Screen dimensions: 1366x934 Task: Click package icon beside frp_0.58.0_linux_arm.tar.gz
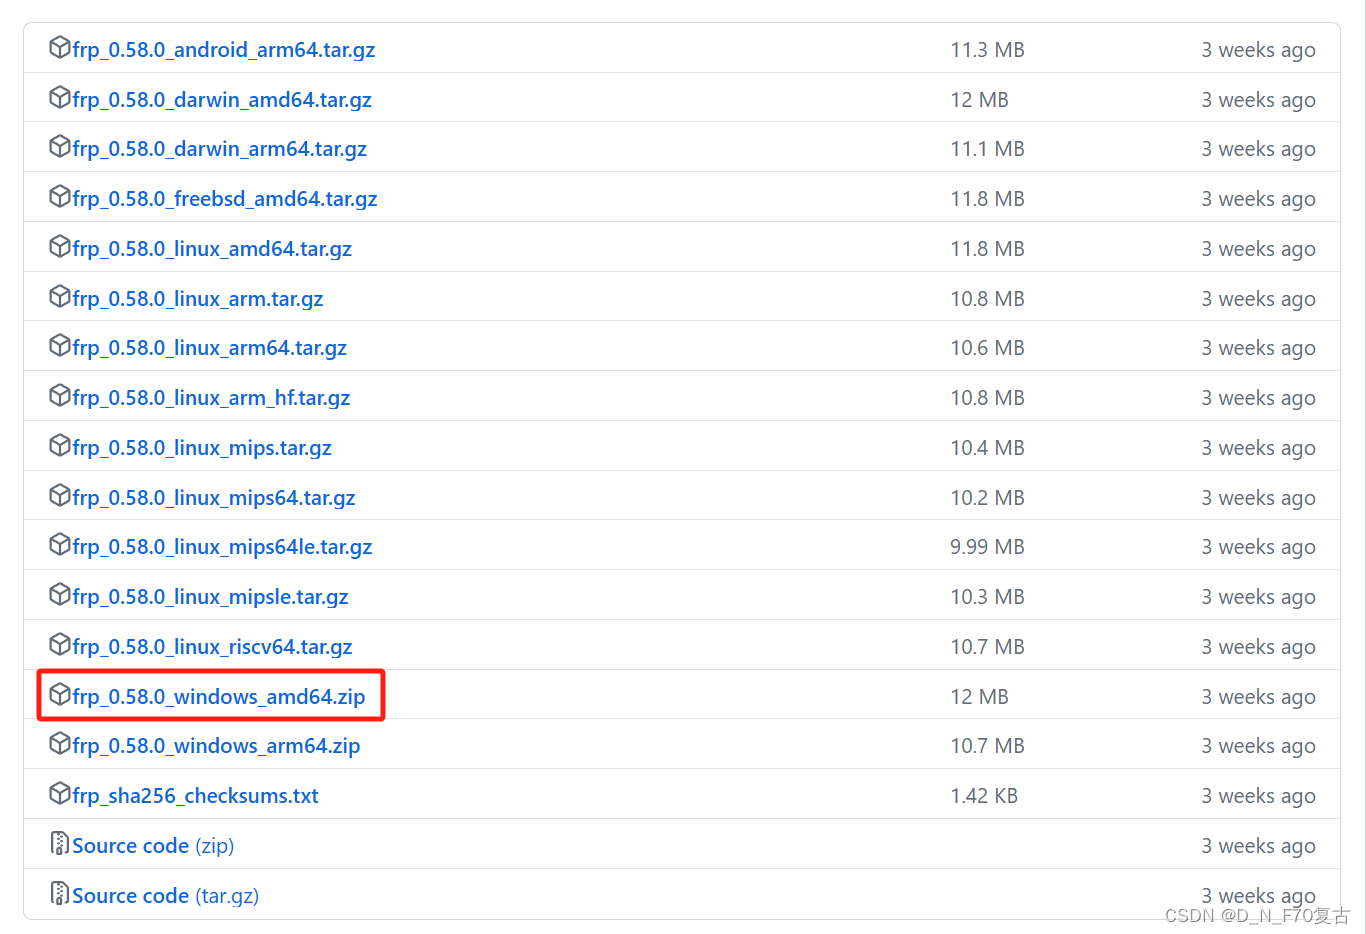tap(60, 296)
